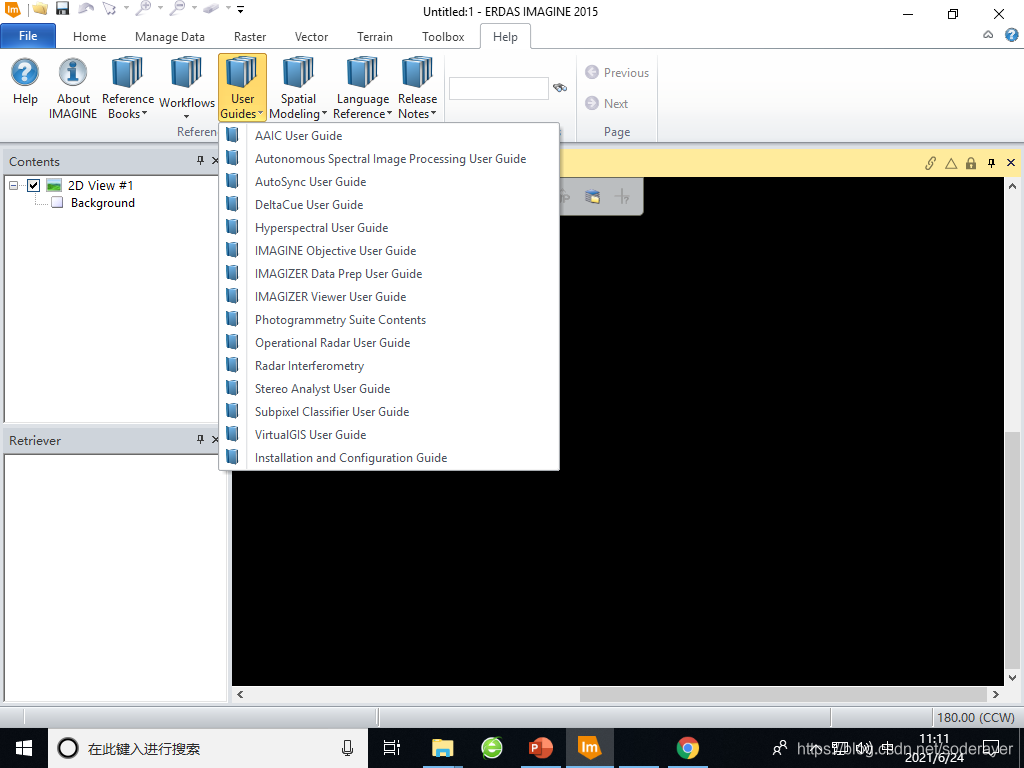Screen dimensions: 1024x768
Task: Open Language Reference dropdown
Action: coord(362,89)
